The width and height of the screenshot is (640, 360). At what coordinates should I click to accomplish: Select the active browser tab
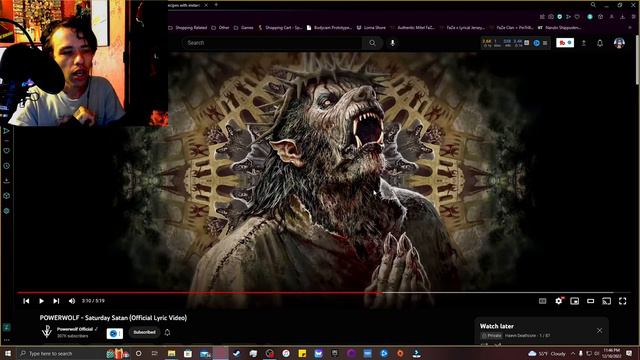184,5
